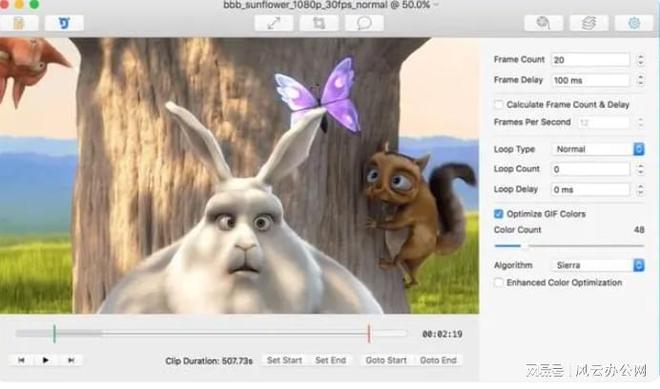660x389 pixels.
Task: Click the Loop Count input field
Action: (591, 169)
